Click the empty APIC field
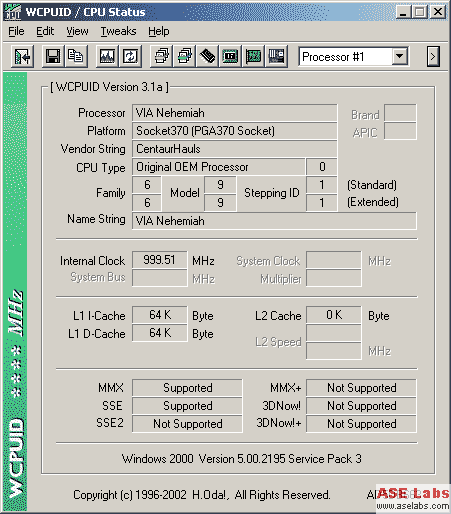451x514 pixels. pyautogui.click(x=400, y=131)
